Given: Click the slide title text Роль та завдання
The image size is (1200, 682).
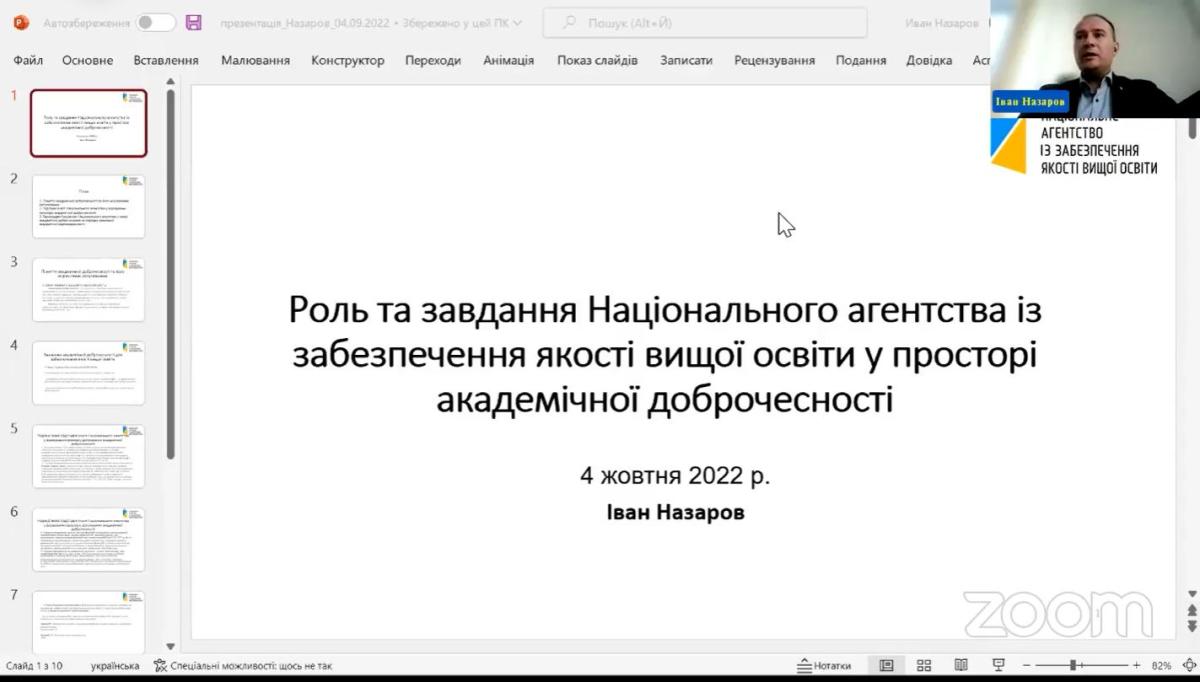Looking at the screenshot, I should click(x=666, y=355).
